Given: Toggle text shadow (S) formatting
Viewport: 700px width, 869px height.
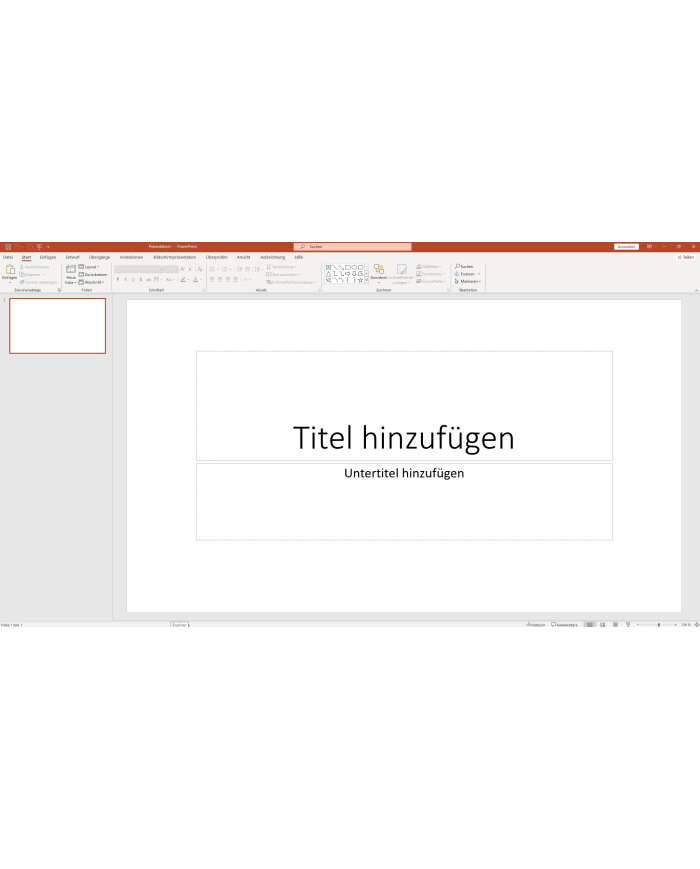Looking at the screenshot, I should click(141, 280).
